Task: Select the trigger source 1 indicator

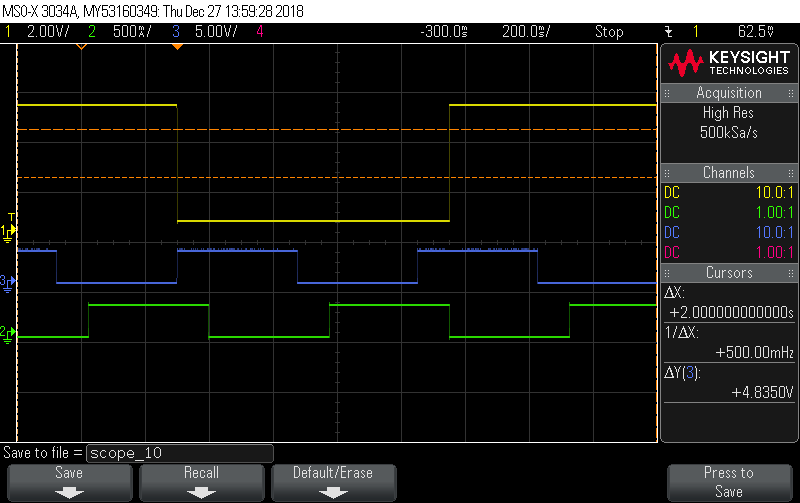Action: click(x=695, y=32)
